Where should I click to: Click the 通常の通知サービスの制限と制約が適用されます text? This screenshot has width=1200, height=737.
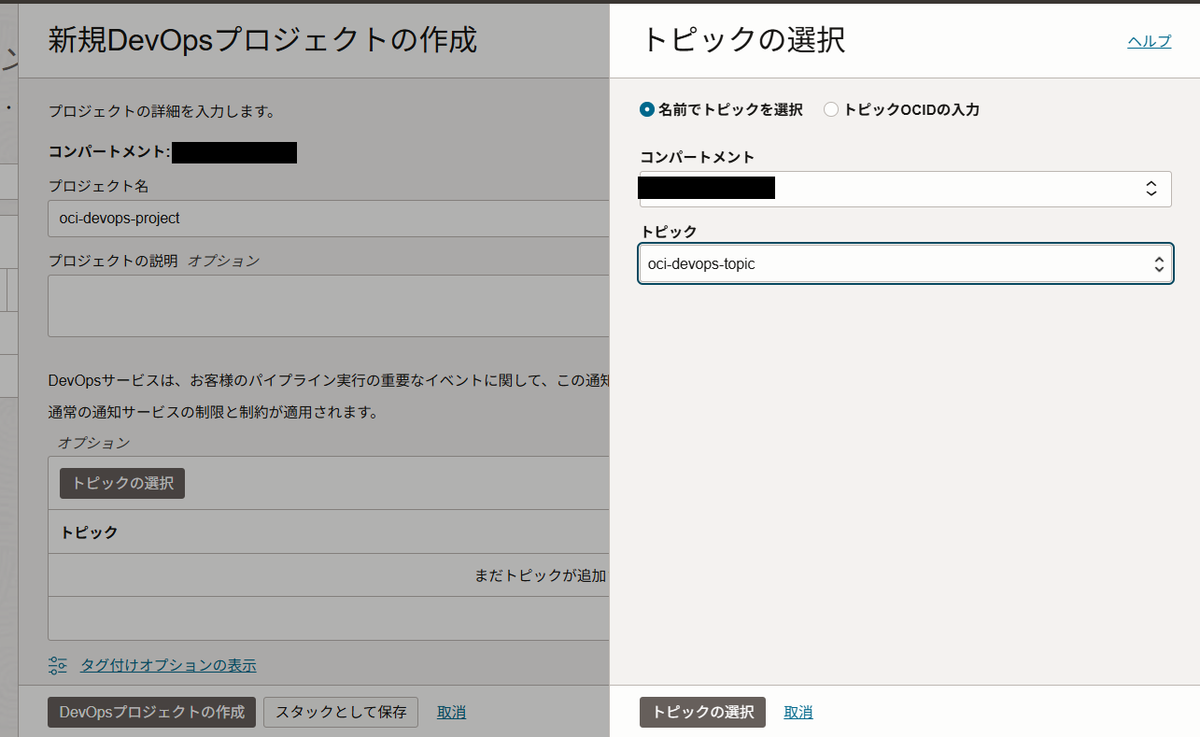coord(213,411)
